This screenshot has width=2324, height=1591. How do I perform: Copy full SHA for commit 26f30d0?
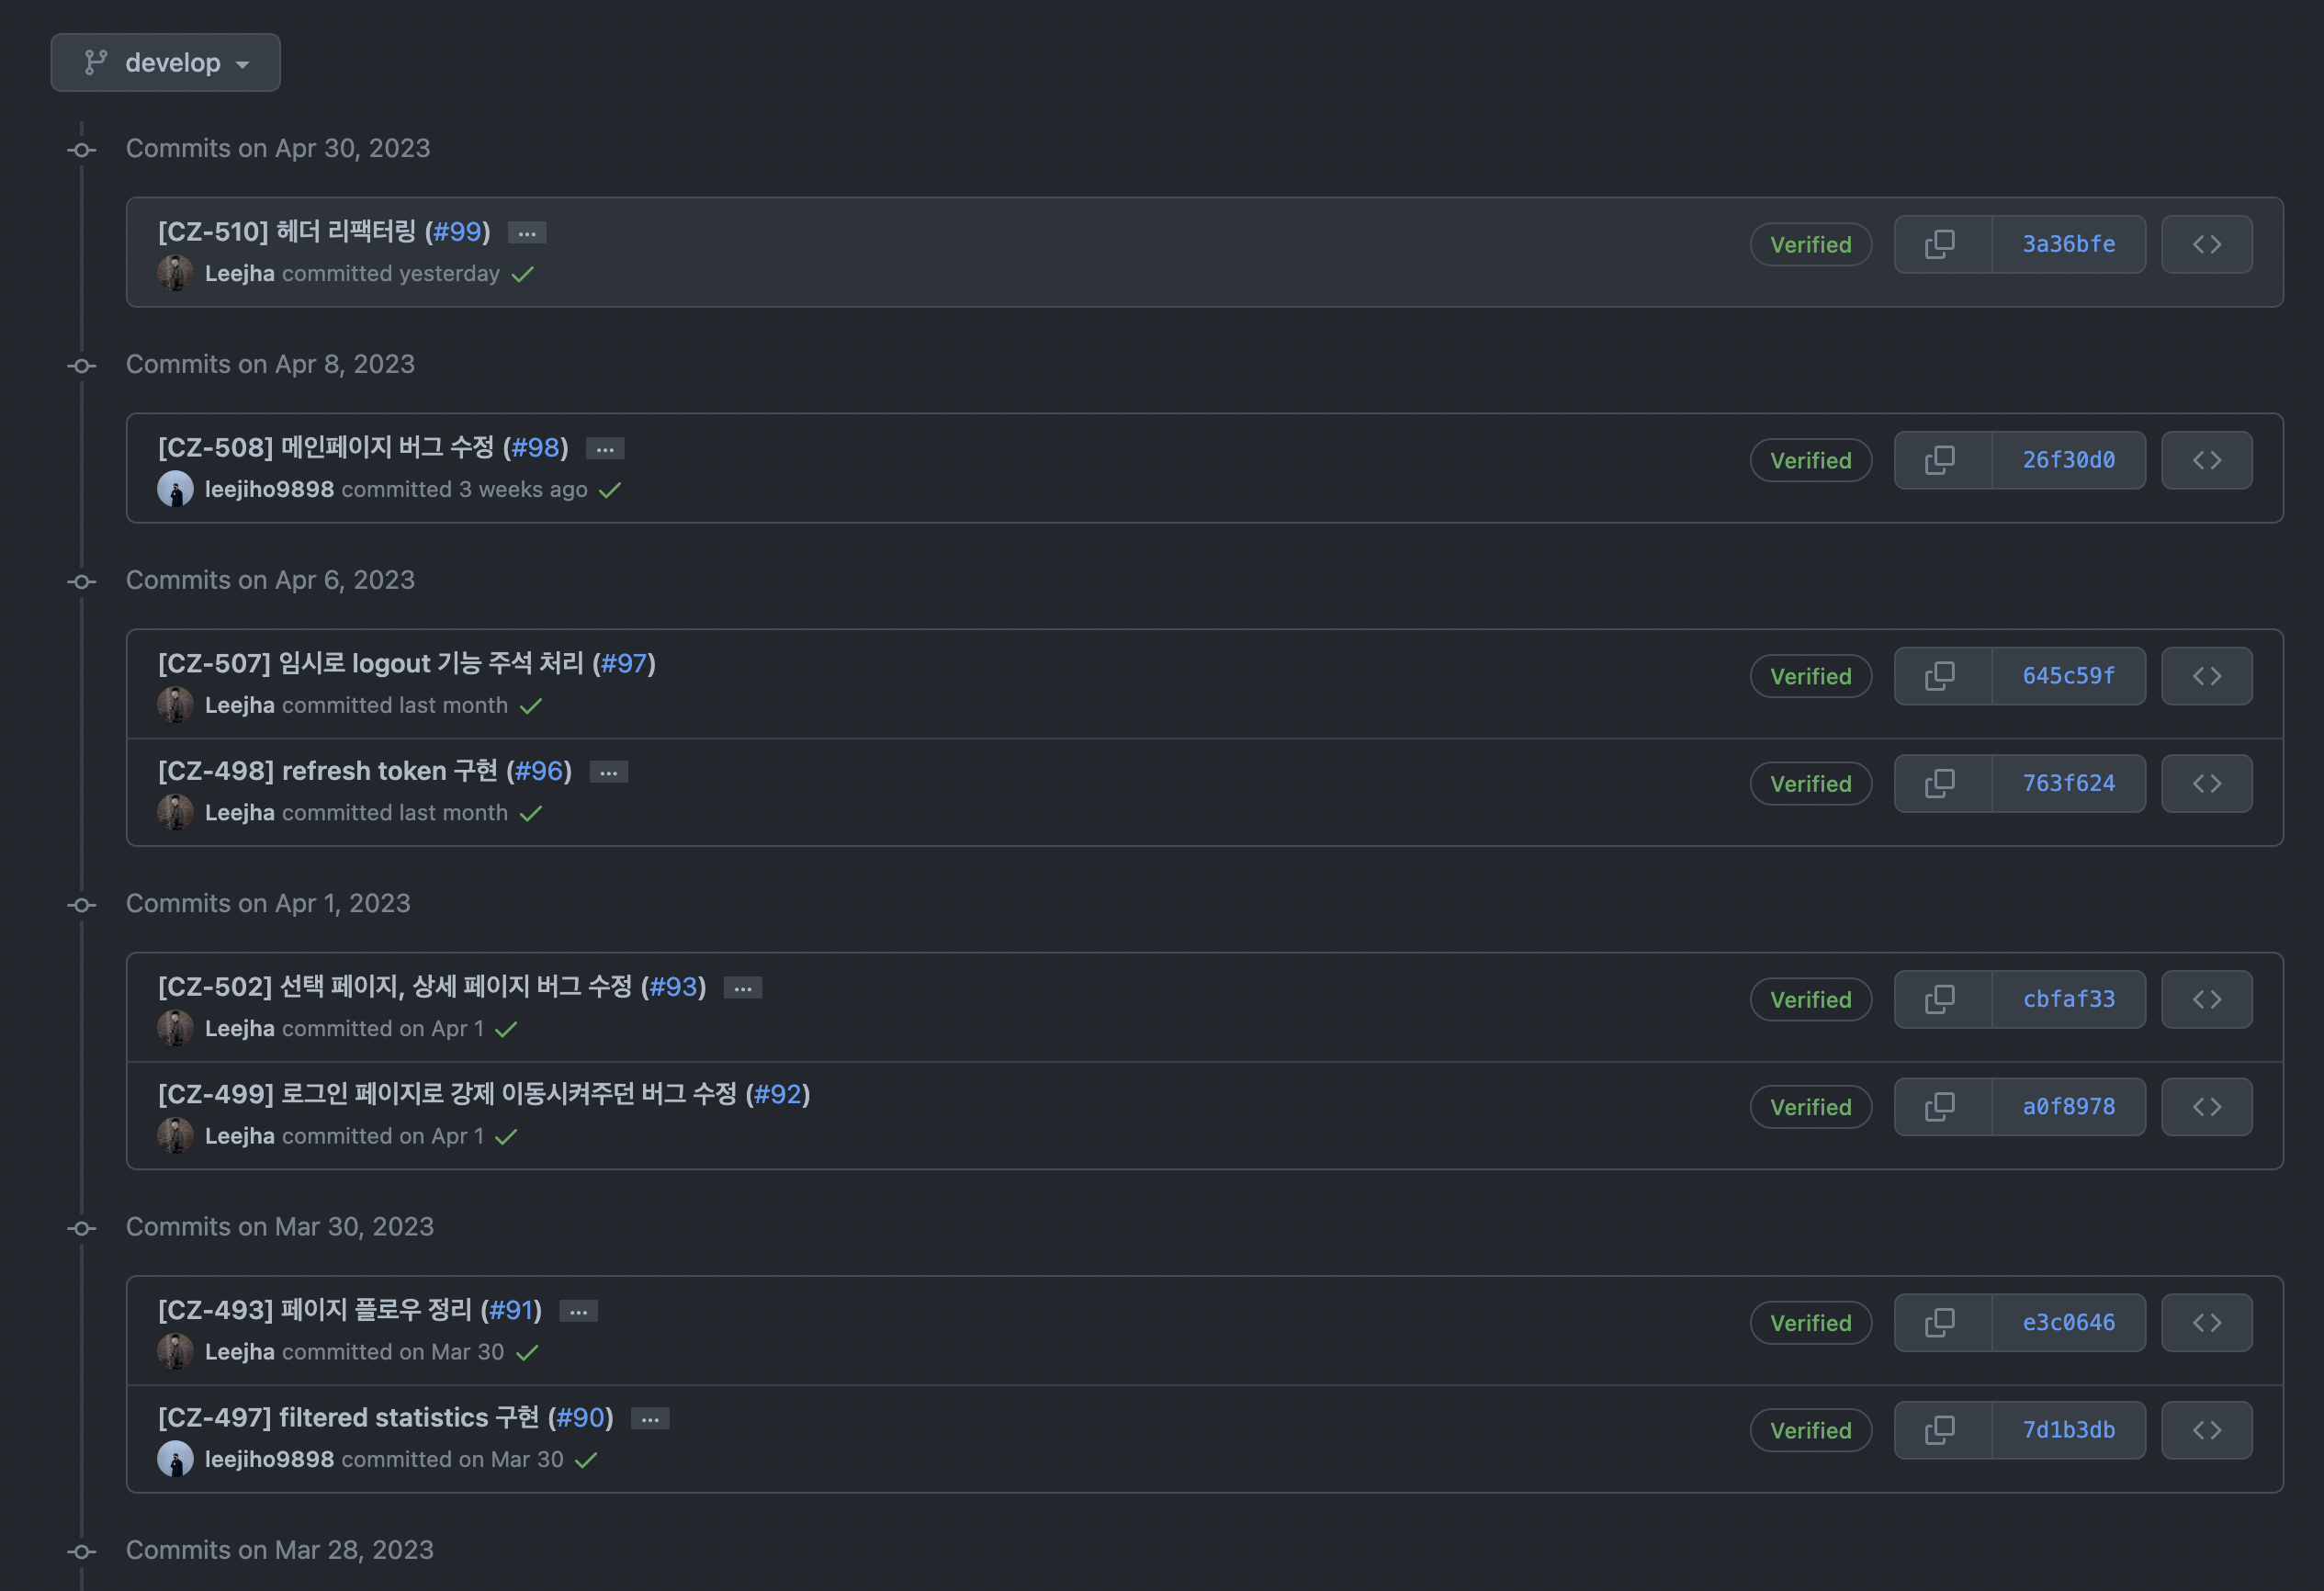[x=1940, y=460]
